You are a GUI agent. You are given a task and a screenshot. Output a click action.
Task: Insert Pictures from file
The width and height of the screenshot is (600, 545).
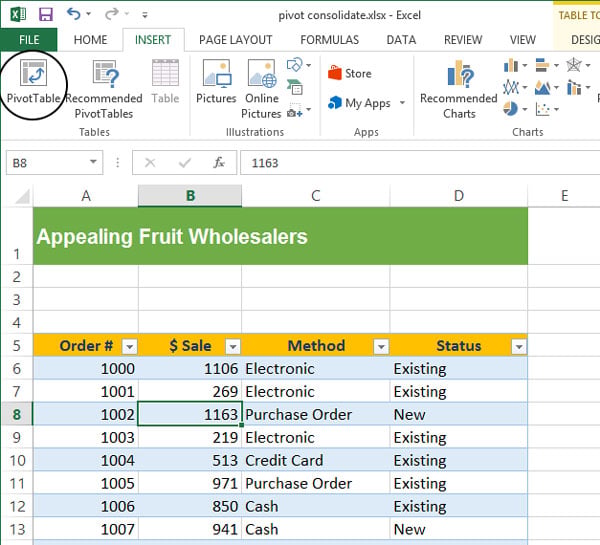click(x=216, y=82)
